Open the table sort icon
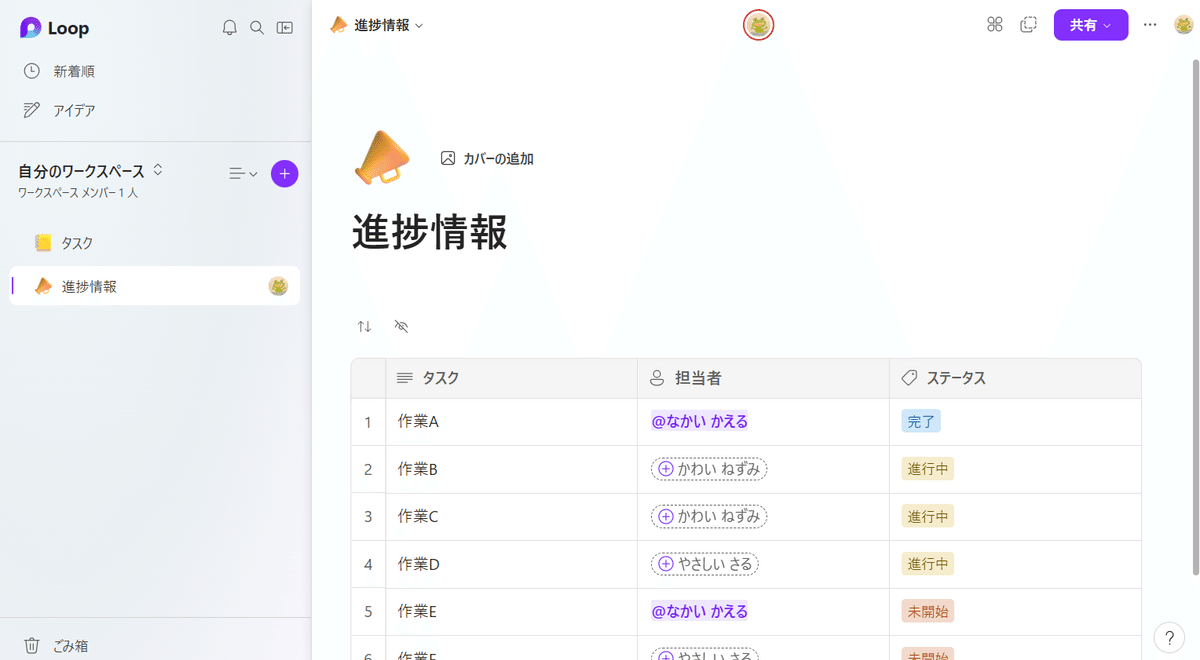 pos(364,327)
